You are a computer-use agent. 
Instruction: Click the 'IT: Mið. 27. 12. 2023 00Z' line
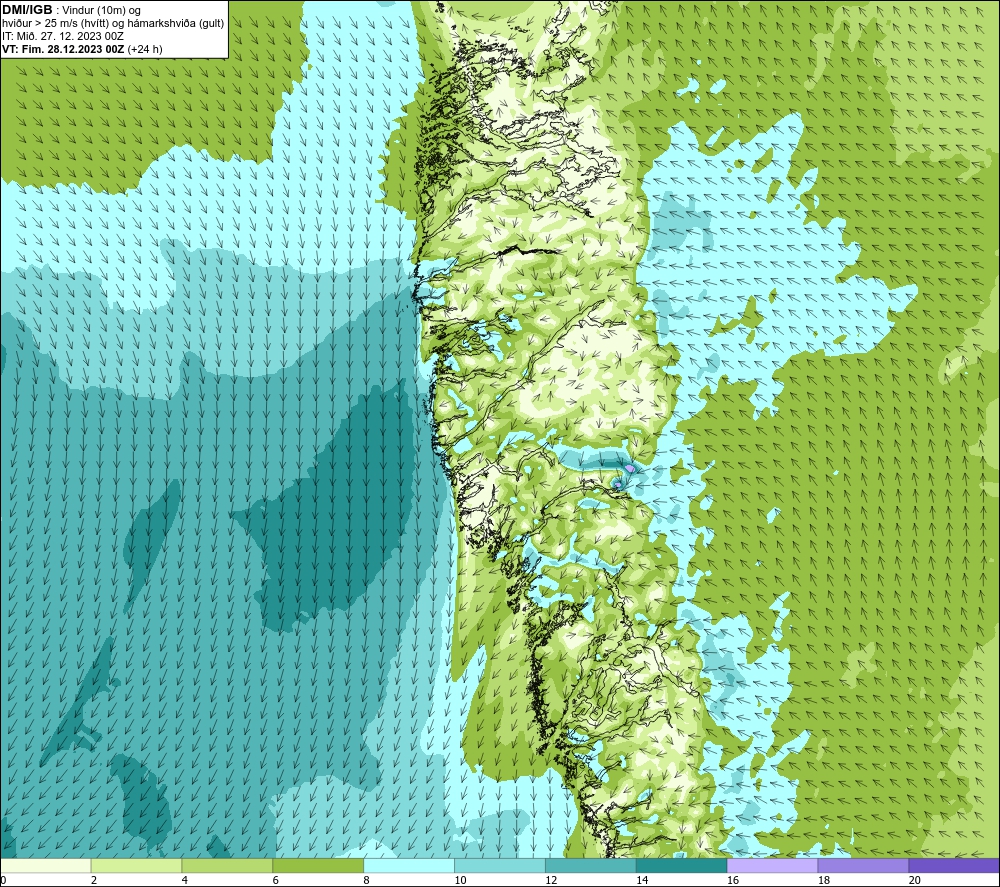62,36
